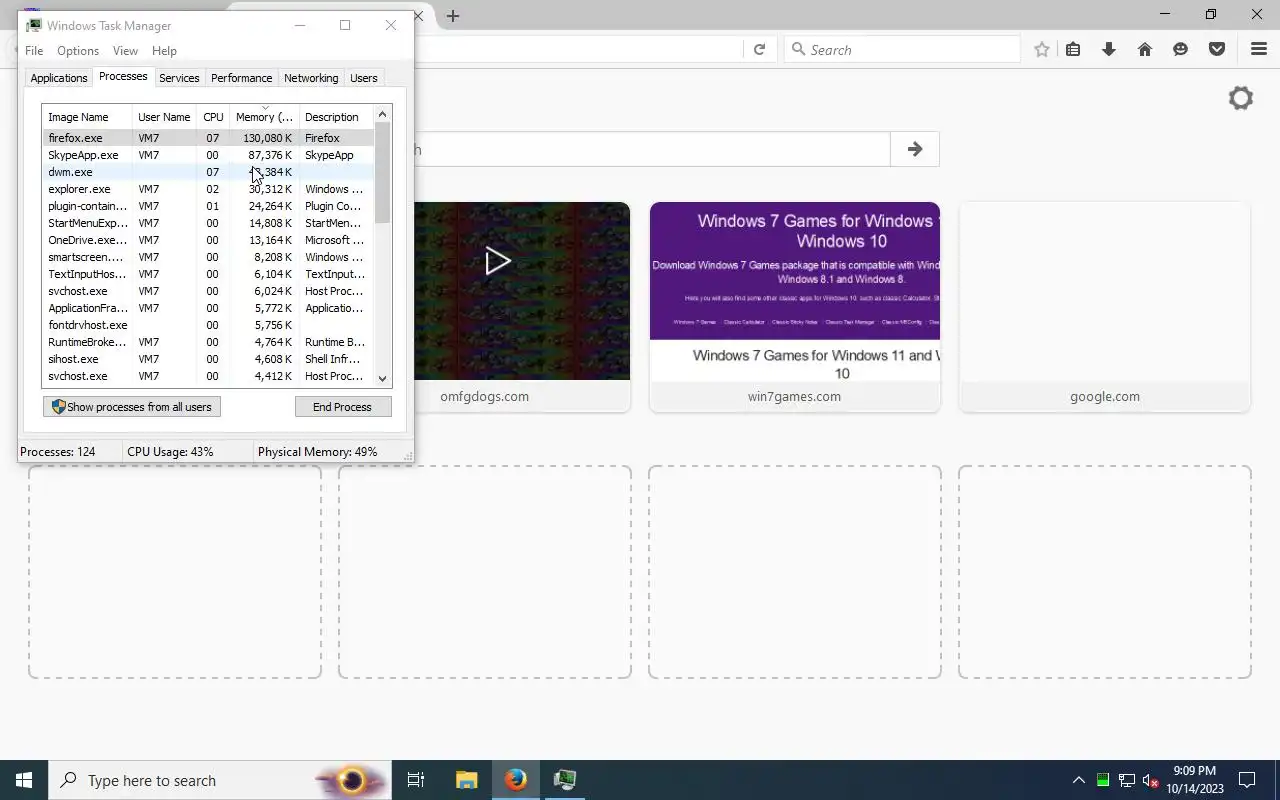Viewport: 1280px width, 800px height.
Task: Click Task Manager taskbar icon
Action: click(x=565, y=780)
